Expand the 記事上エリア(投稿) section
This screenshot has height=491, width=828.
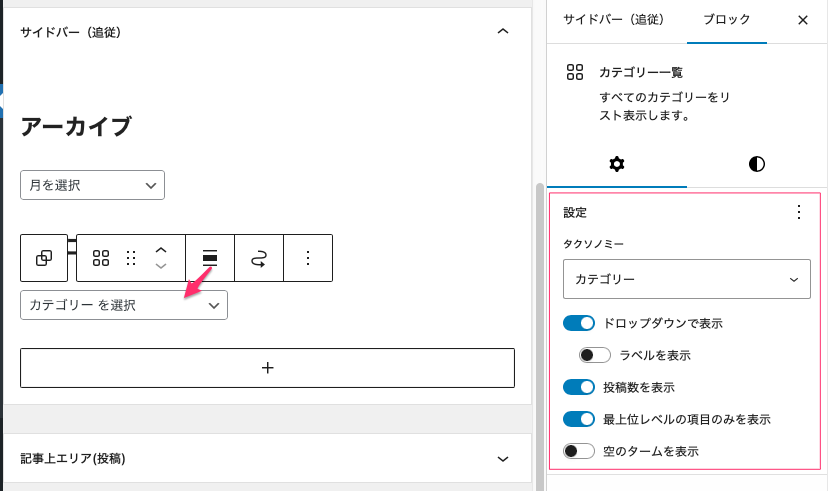(x=502, y=458)
